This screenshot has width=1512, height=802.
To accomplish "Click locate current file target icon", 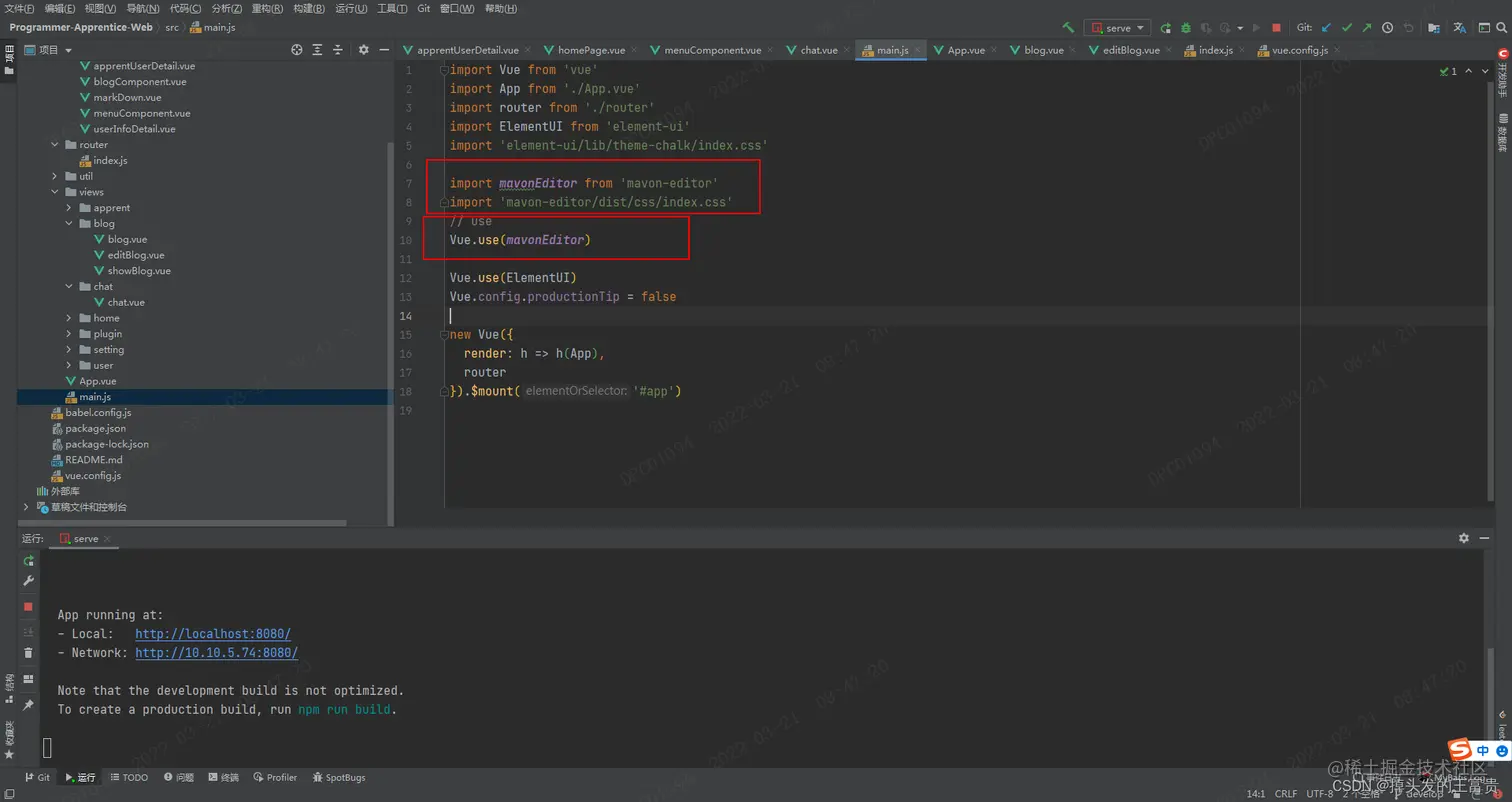I will 296,50.
